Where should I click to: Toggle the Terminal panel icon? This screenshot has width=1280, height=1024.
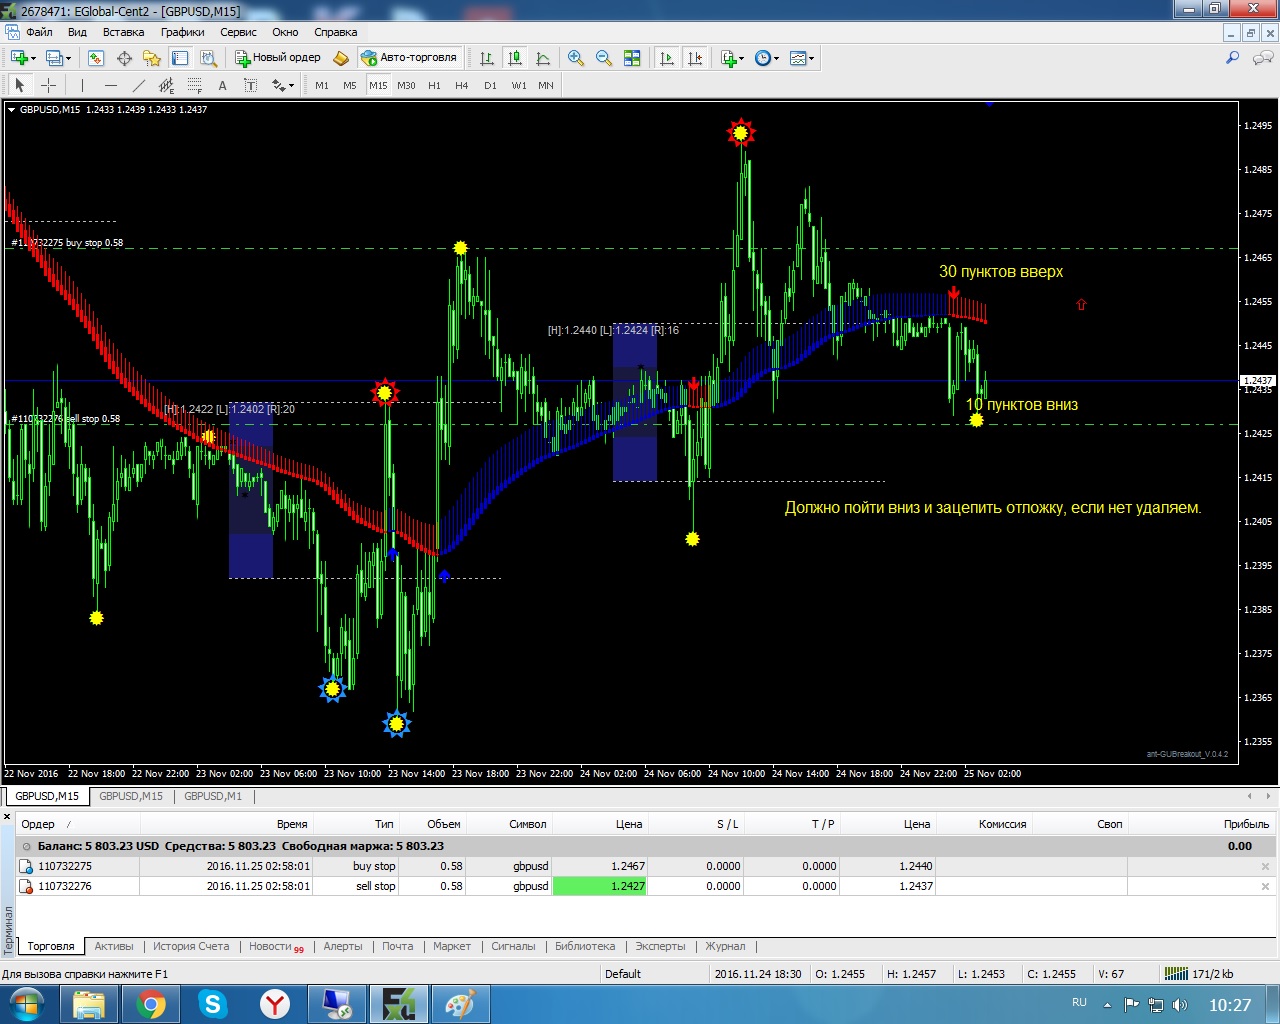[x=180, y=58]
